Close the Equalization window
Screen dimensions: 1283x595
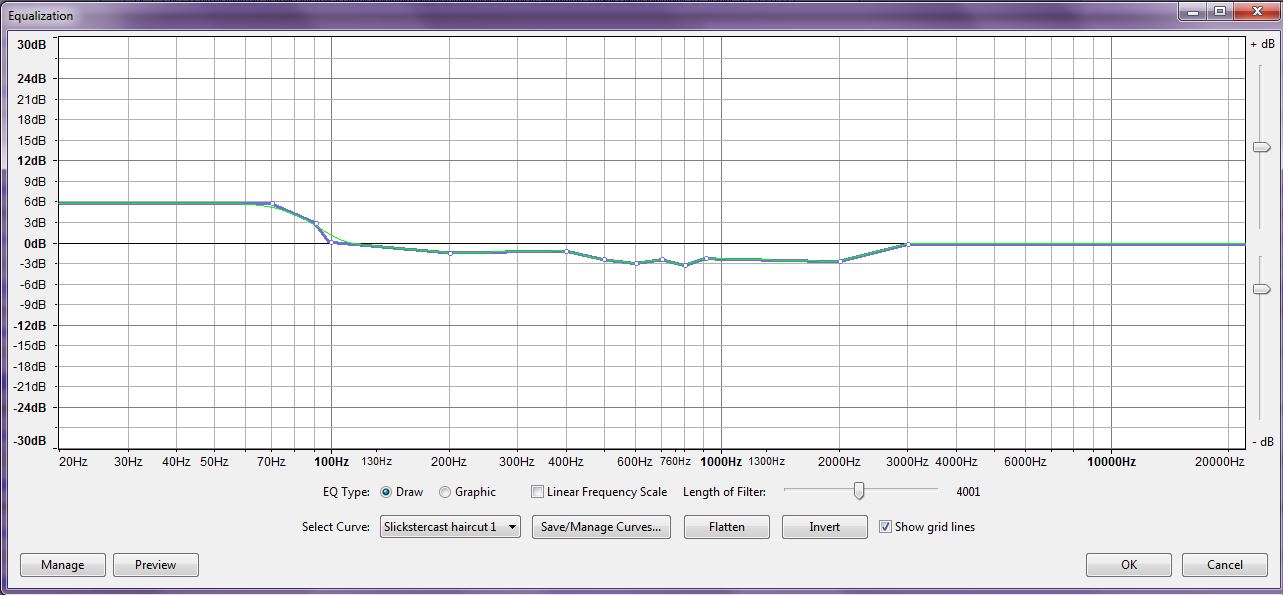click(1254, 11)
